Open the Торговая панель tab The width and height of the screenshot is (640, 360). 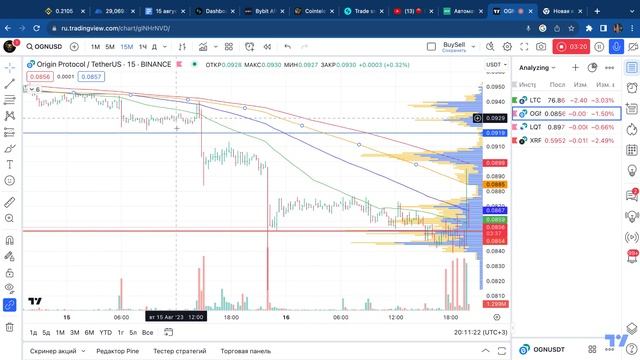(x=245, y=351)
